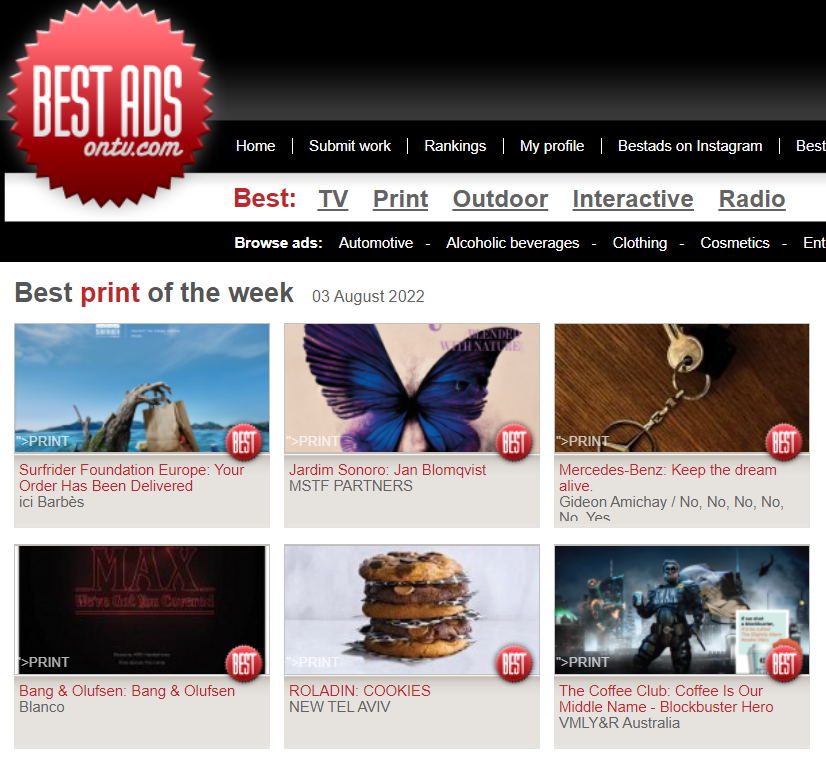The image size is (826, 767).
Task: Open The Coffee Club Blockbuster Hero title
Action: 666,699
